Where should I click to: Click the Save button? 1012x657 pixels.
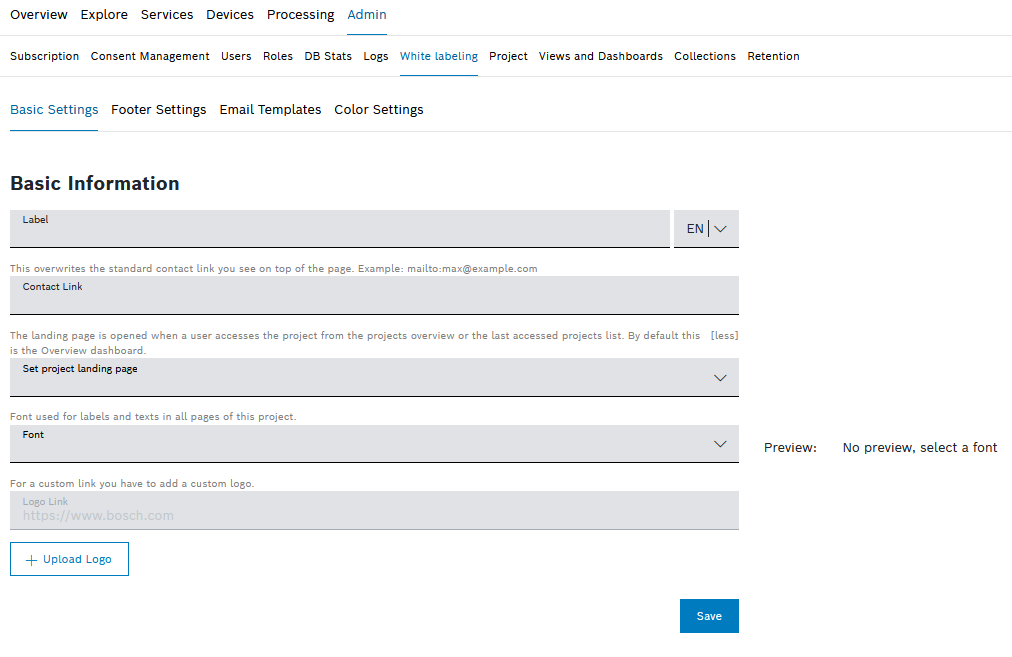(709, 616)
